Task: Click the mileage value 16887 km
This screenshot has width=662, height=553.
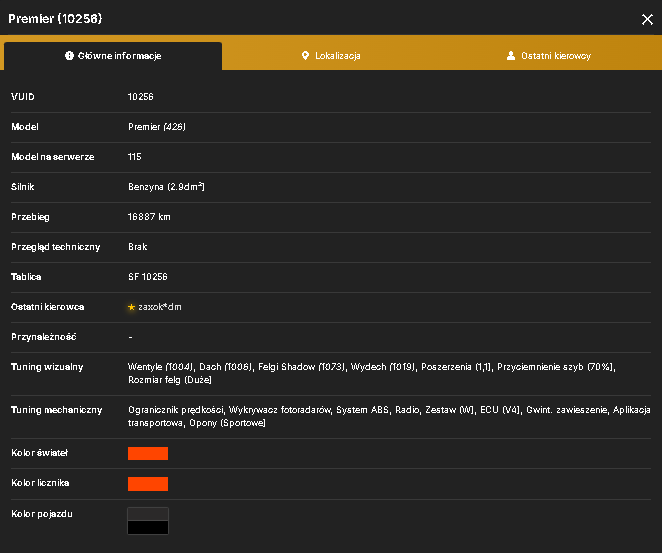Action: pyautogui.click(x=149, y=217)
